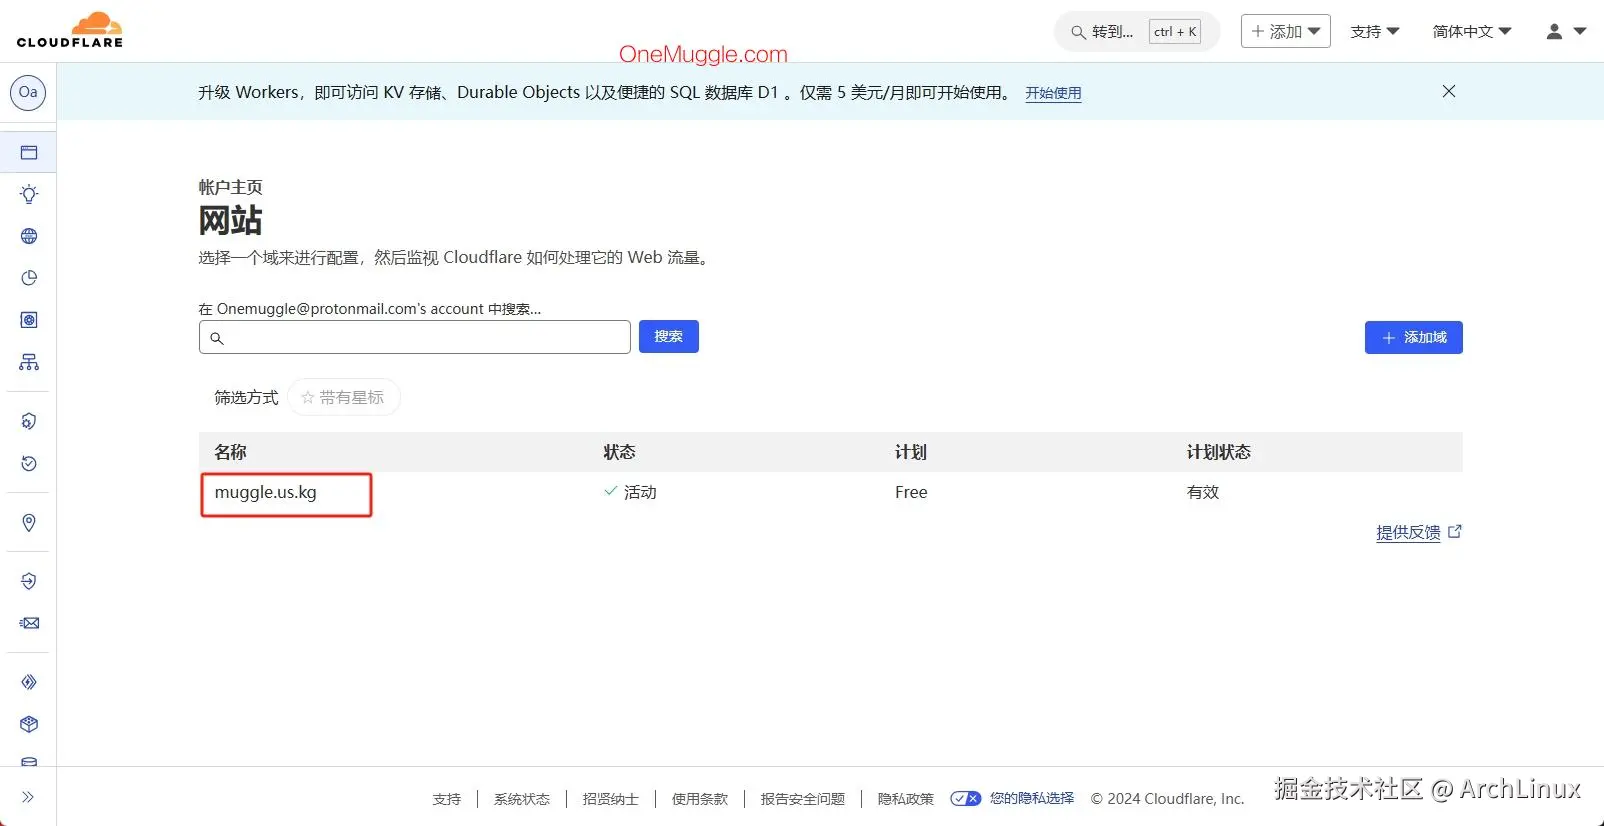Expand the sidebar with double chevron
The height and width of the screenshot is (826, 1604).
point(28,797)
